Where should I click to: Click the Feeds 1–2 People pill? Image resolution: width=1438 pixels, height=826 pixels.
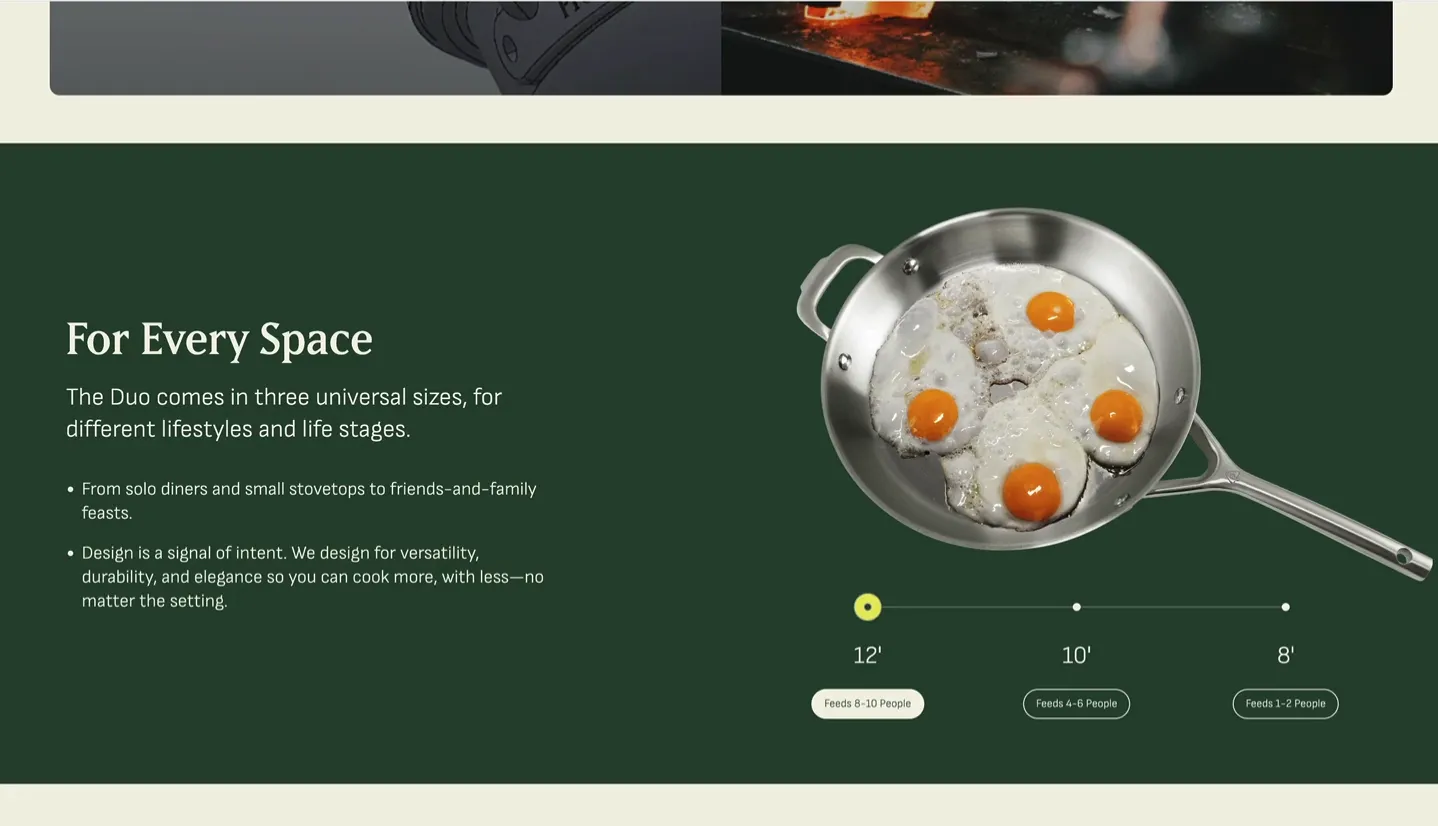(1285, 704)
